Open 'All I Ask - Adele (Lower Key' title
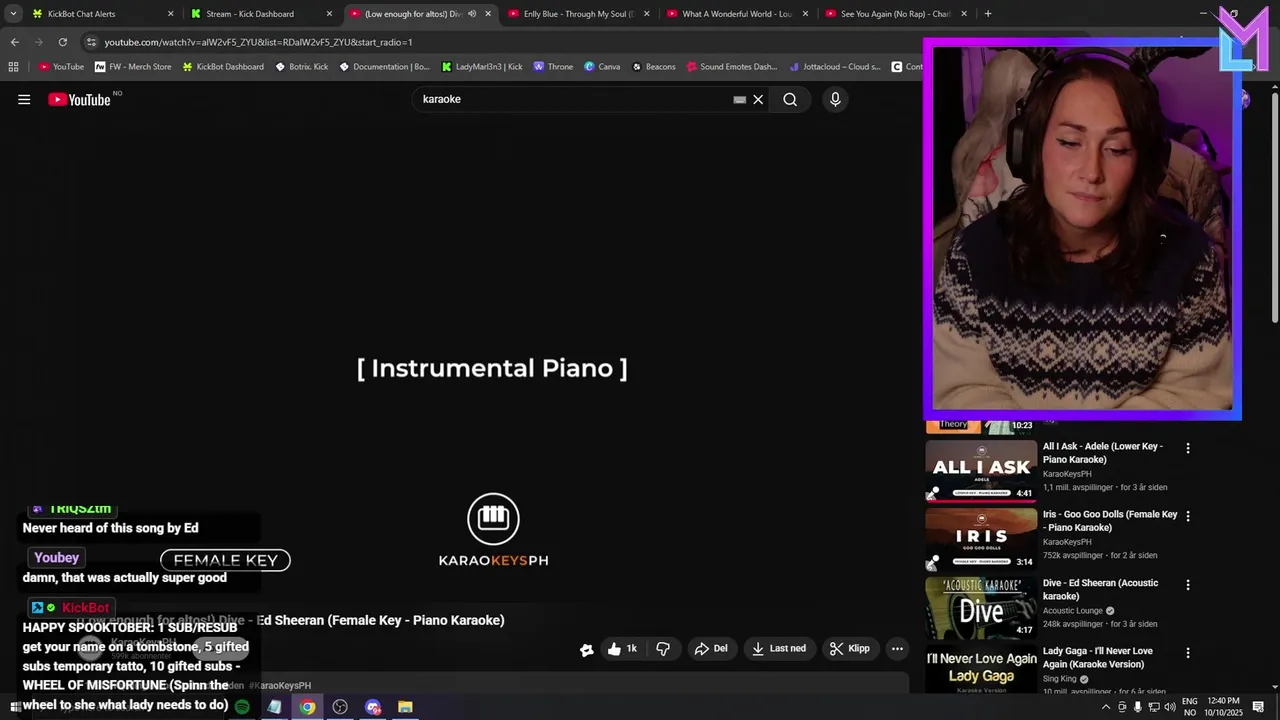Image resolution: width=1280 pixels, height=720 pixels. [x=1103, y=453]
